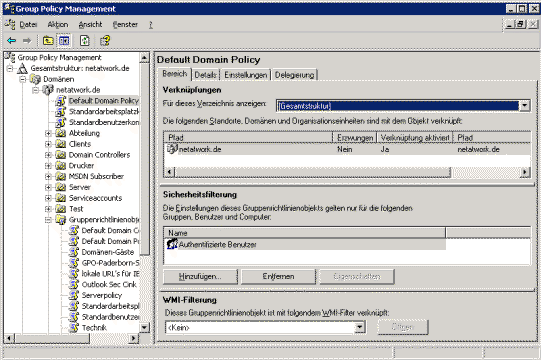Screen dimensions: 541x360
Task: Select the Gesamtstruktur: netatwork.de forest icon
Action: click(x=22, y=68)
